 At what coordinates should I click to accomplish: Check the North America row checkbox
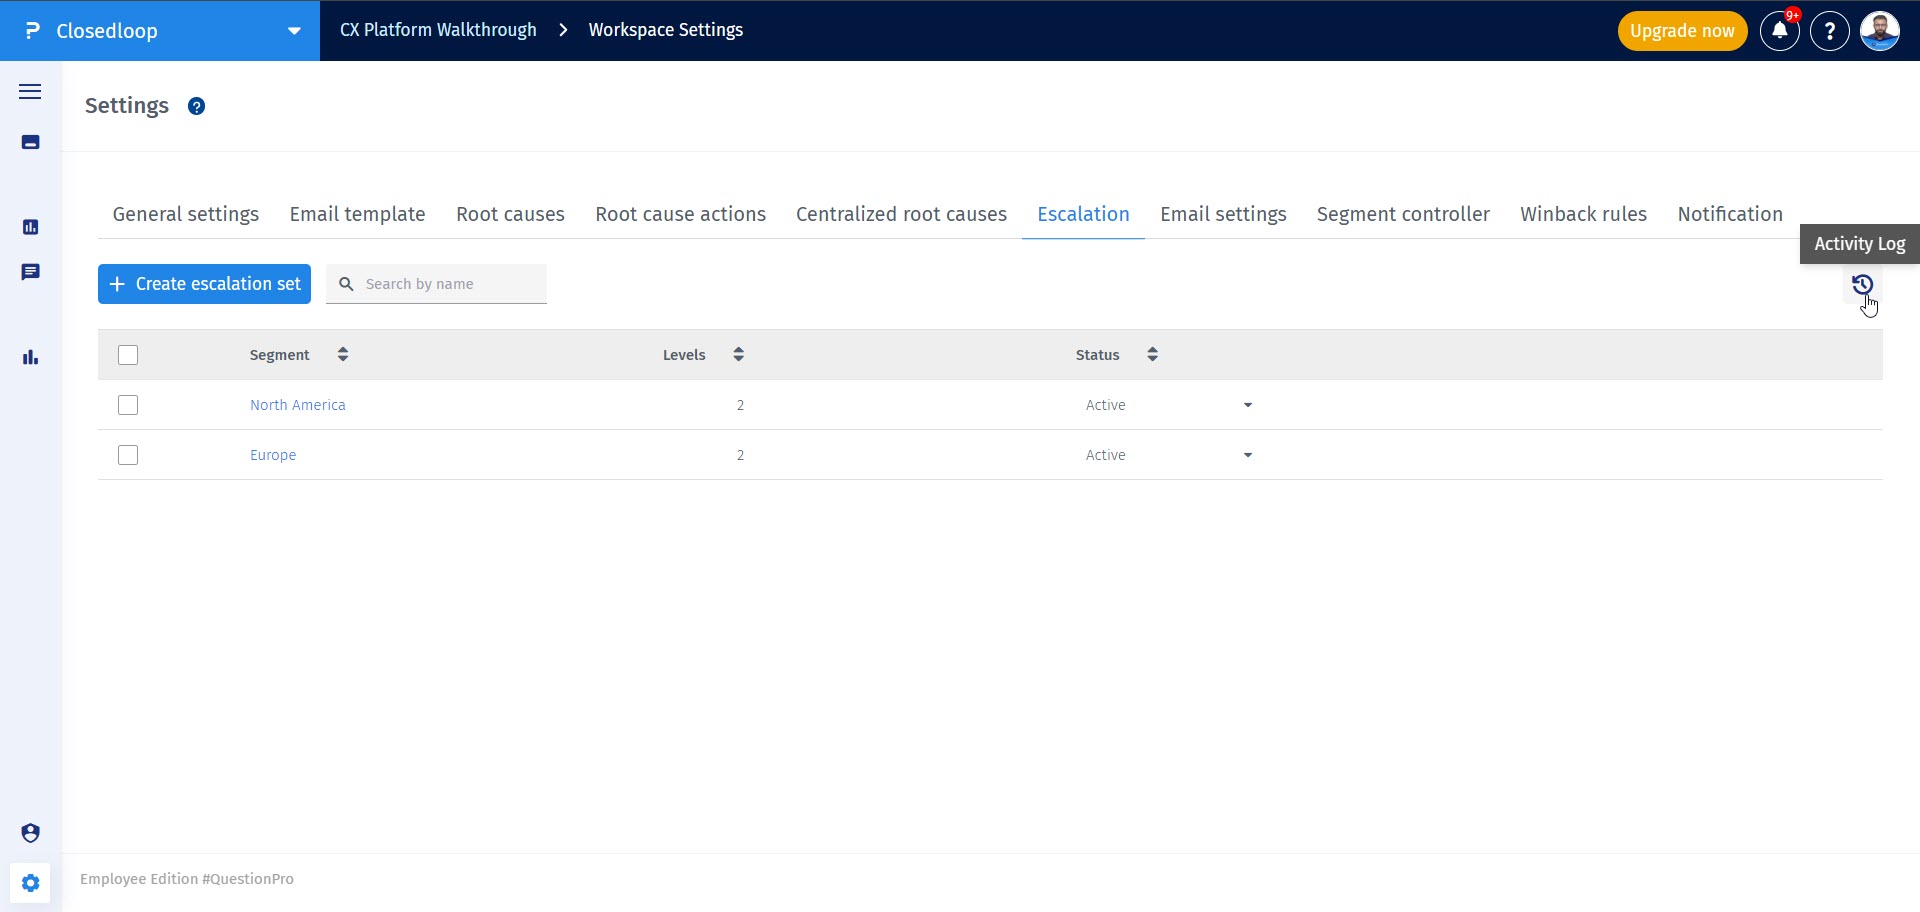tap(128, 405)
